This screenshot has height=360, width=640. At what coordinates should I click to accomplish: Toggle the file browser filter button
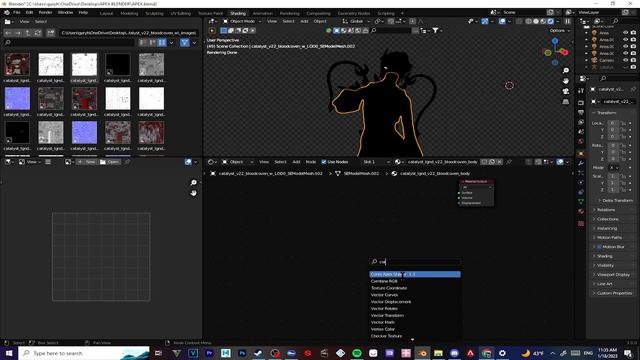point(185,42)
